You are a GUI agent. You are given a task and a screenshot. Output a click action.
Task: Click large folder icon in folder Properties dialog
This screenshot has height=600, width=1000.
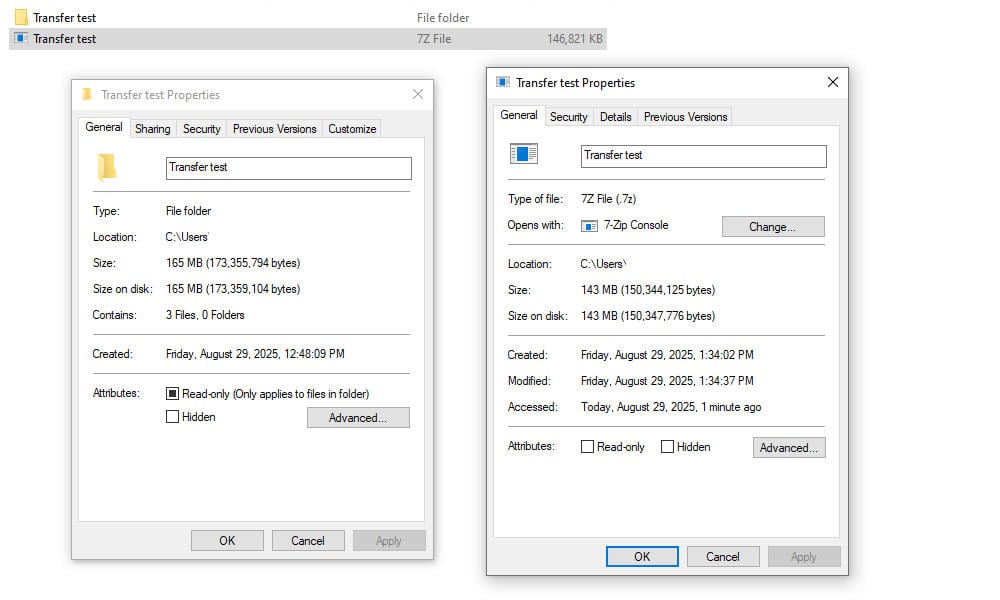[x=107, y=167]
